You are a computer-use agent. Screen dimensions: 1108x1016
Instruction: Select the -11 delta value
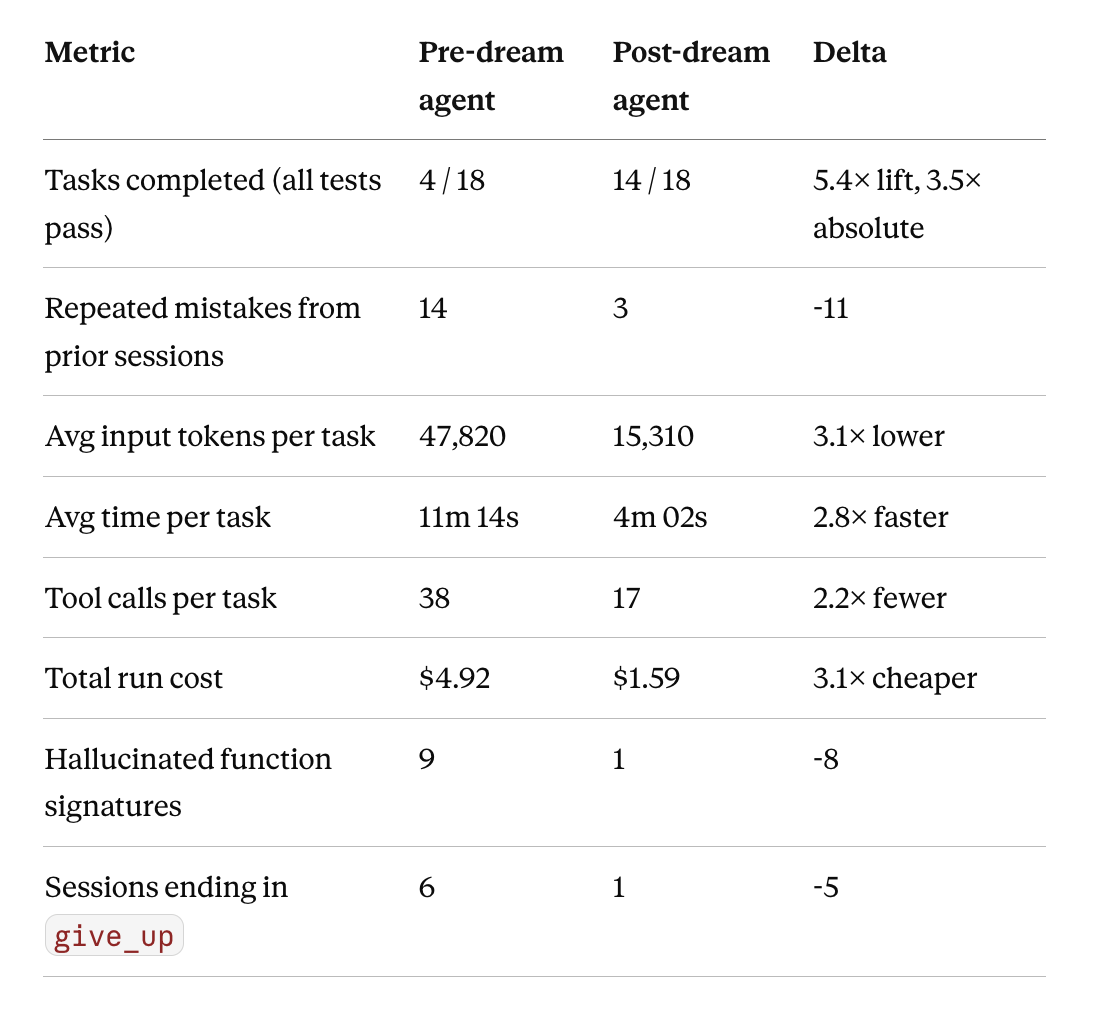(830, 308)
